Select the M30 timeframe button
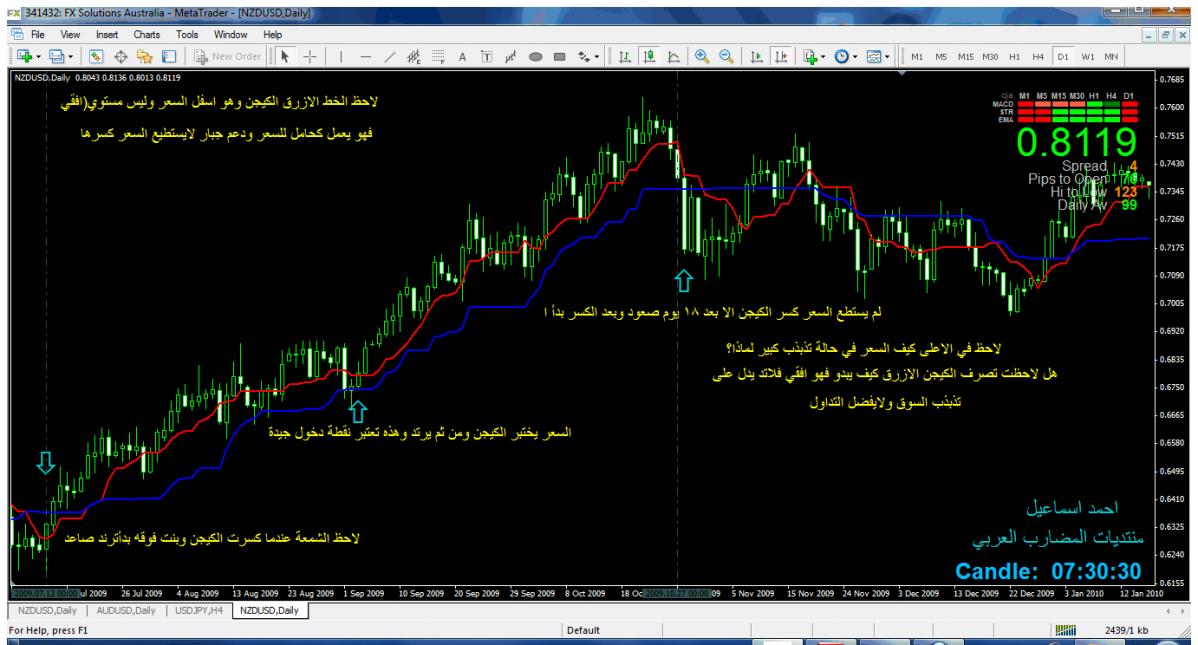 [x=990, y=57]
